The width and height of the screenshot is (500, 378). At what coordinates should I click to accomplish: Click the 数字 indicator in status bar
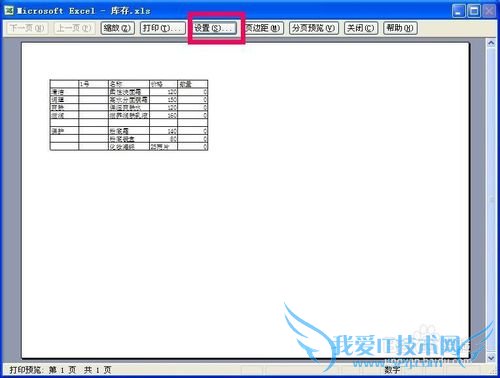[x=392, y=370]
